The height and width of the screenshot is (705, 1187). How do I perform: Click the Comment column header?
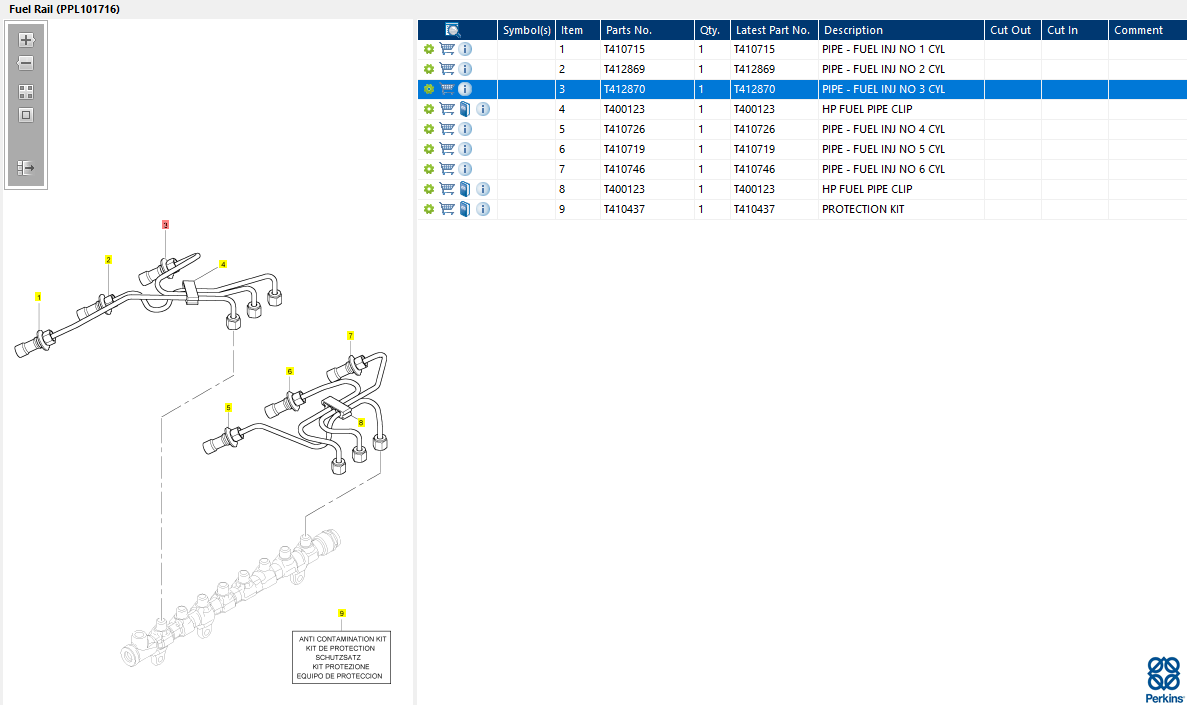[x=1148, y=30]
